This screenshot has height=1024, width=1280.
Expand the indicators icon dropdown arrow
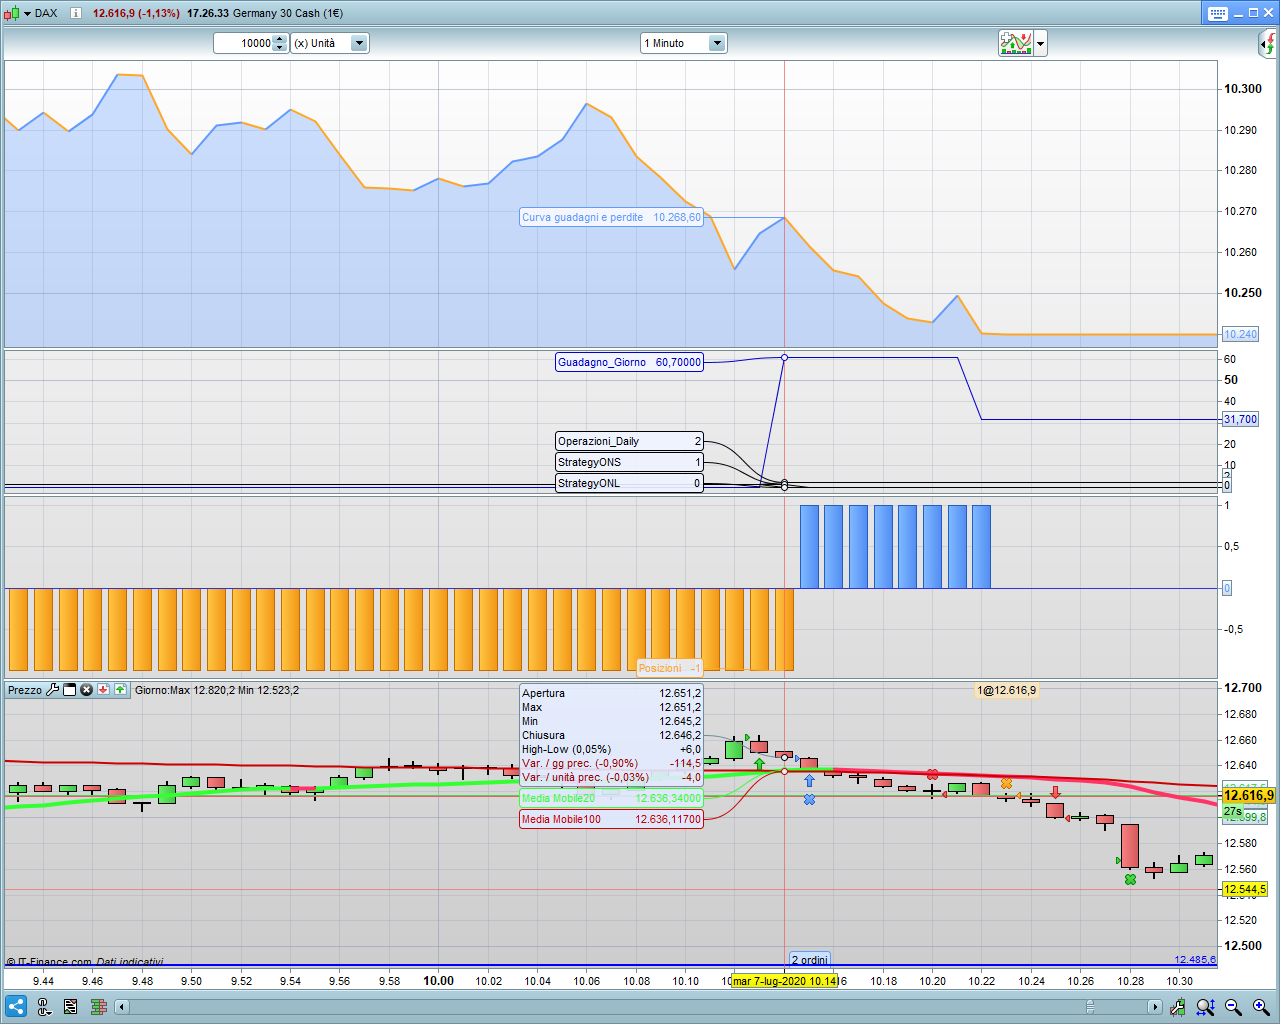(x=1040, y=44)
